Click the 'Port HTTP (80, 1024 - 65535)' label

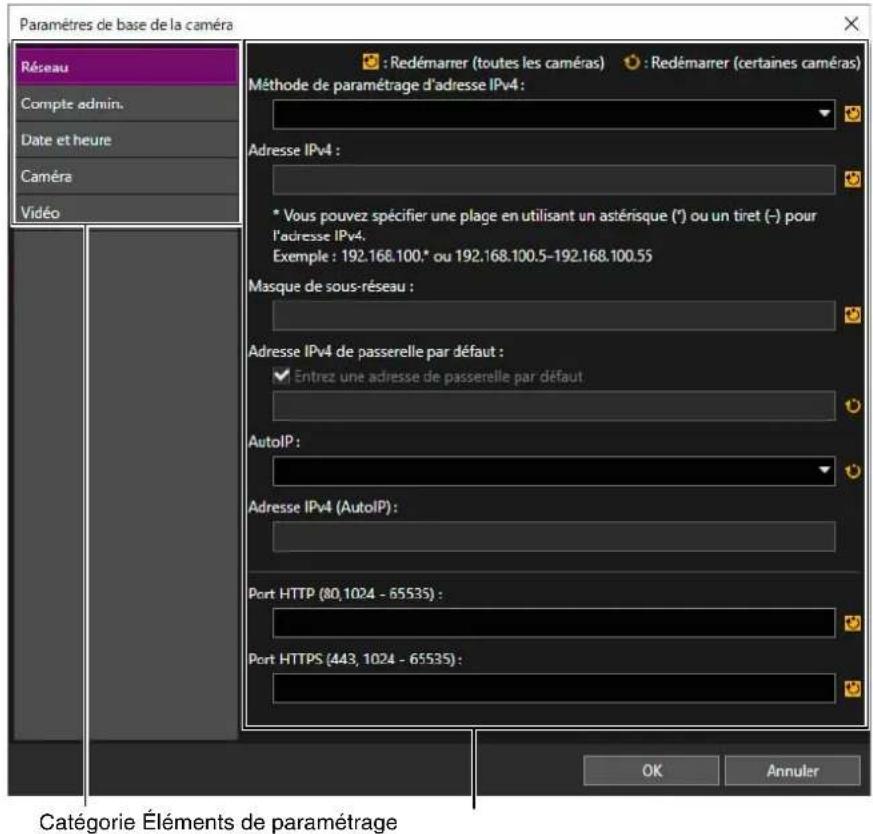345,593
